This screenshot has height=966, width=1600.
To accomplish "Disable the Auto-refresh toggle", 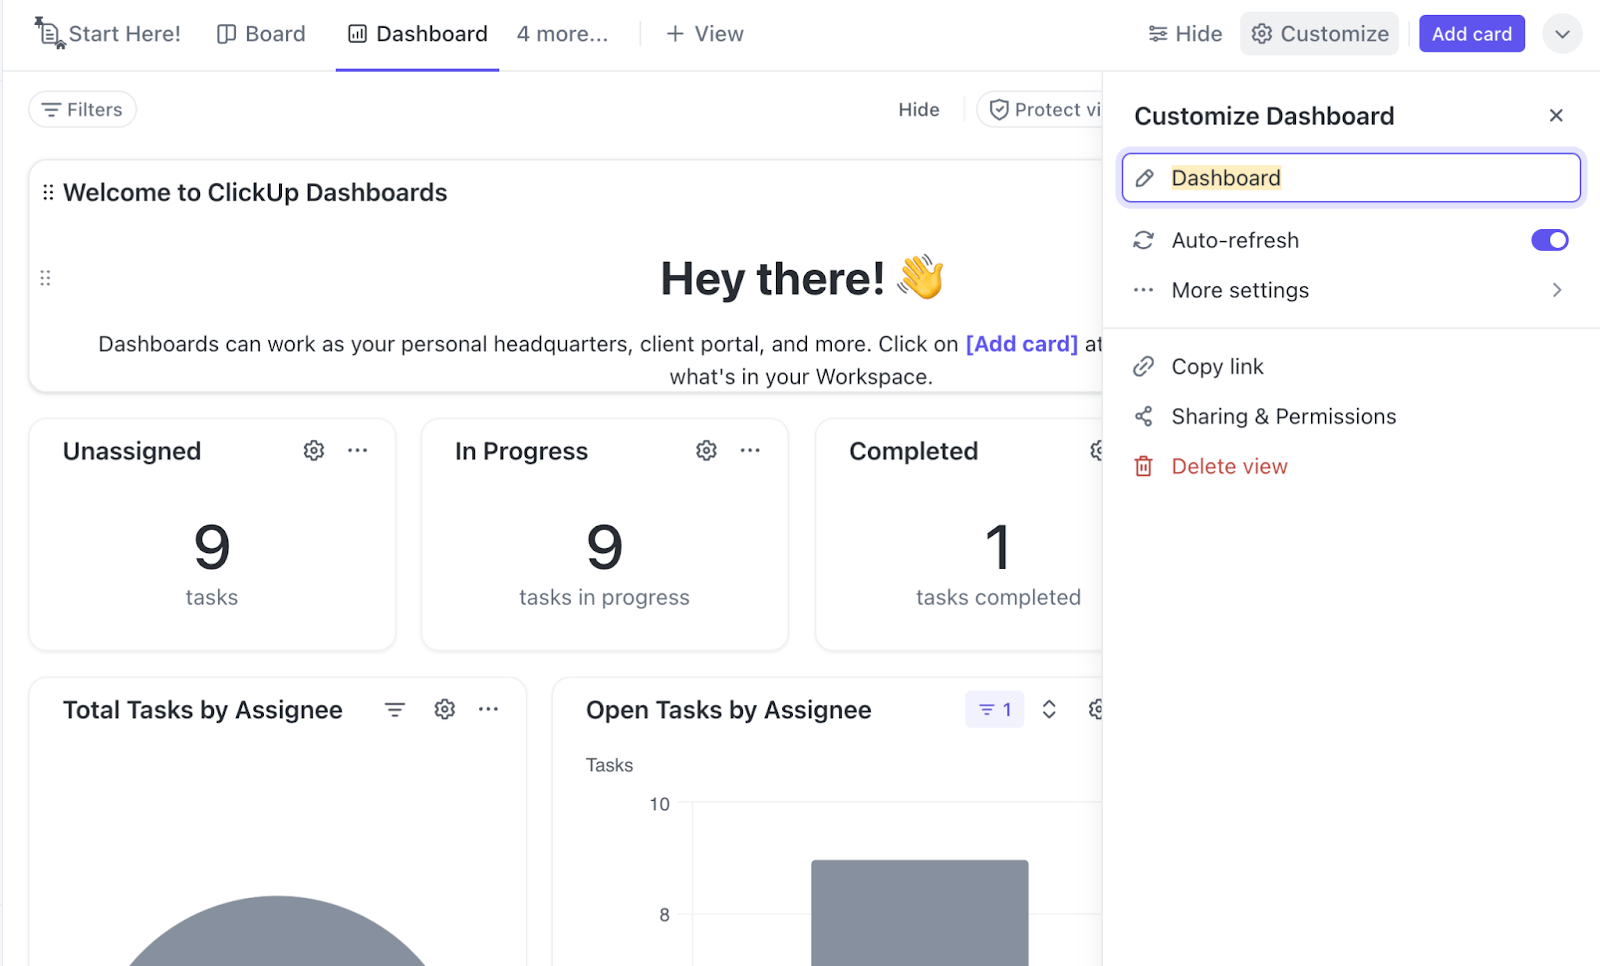I will tap(1548, 240).
